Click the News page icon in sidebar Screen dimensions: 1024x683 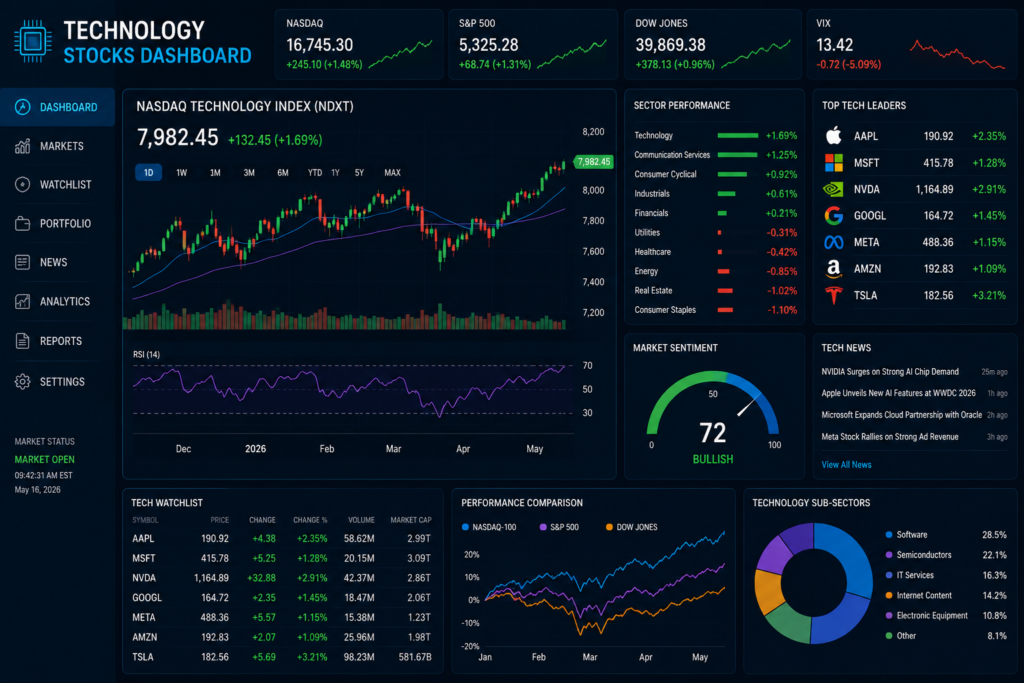(22, 262)
